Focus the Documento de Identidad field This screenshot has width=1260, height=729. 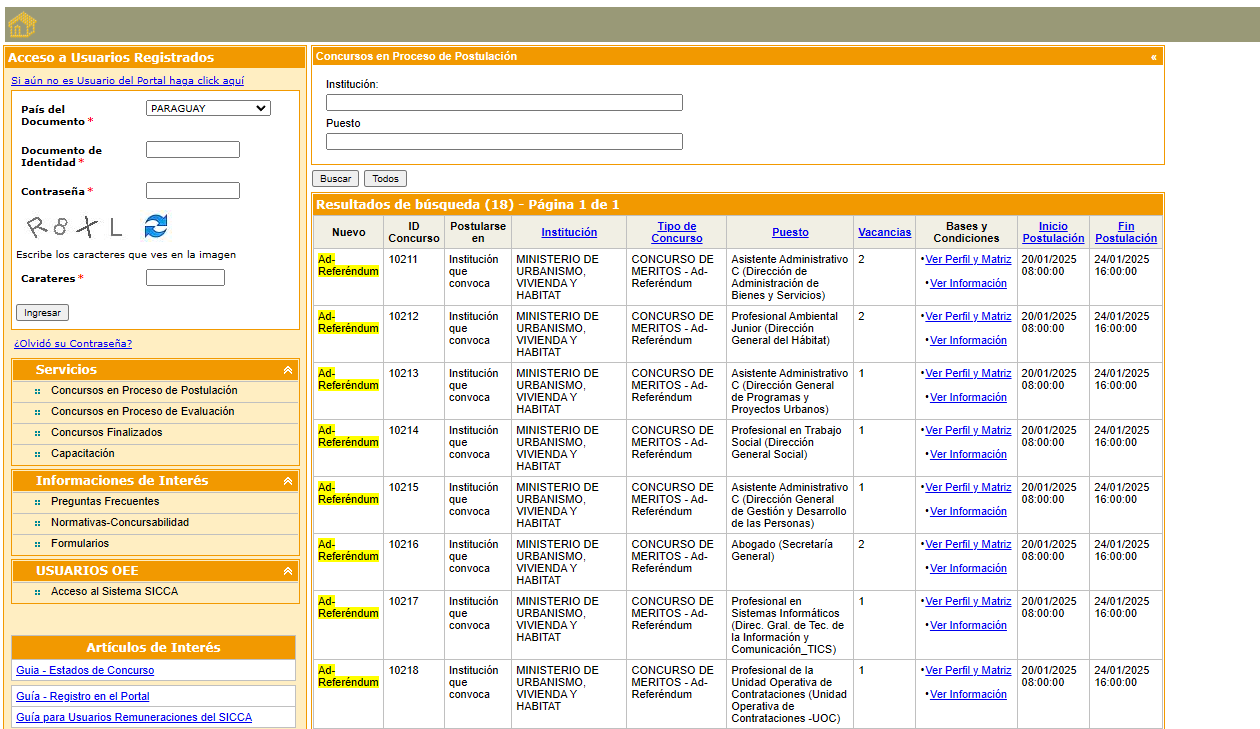(x=192, y=150)
